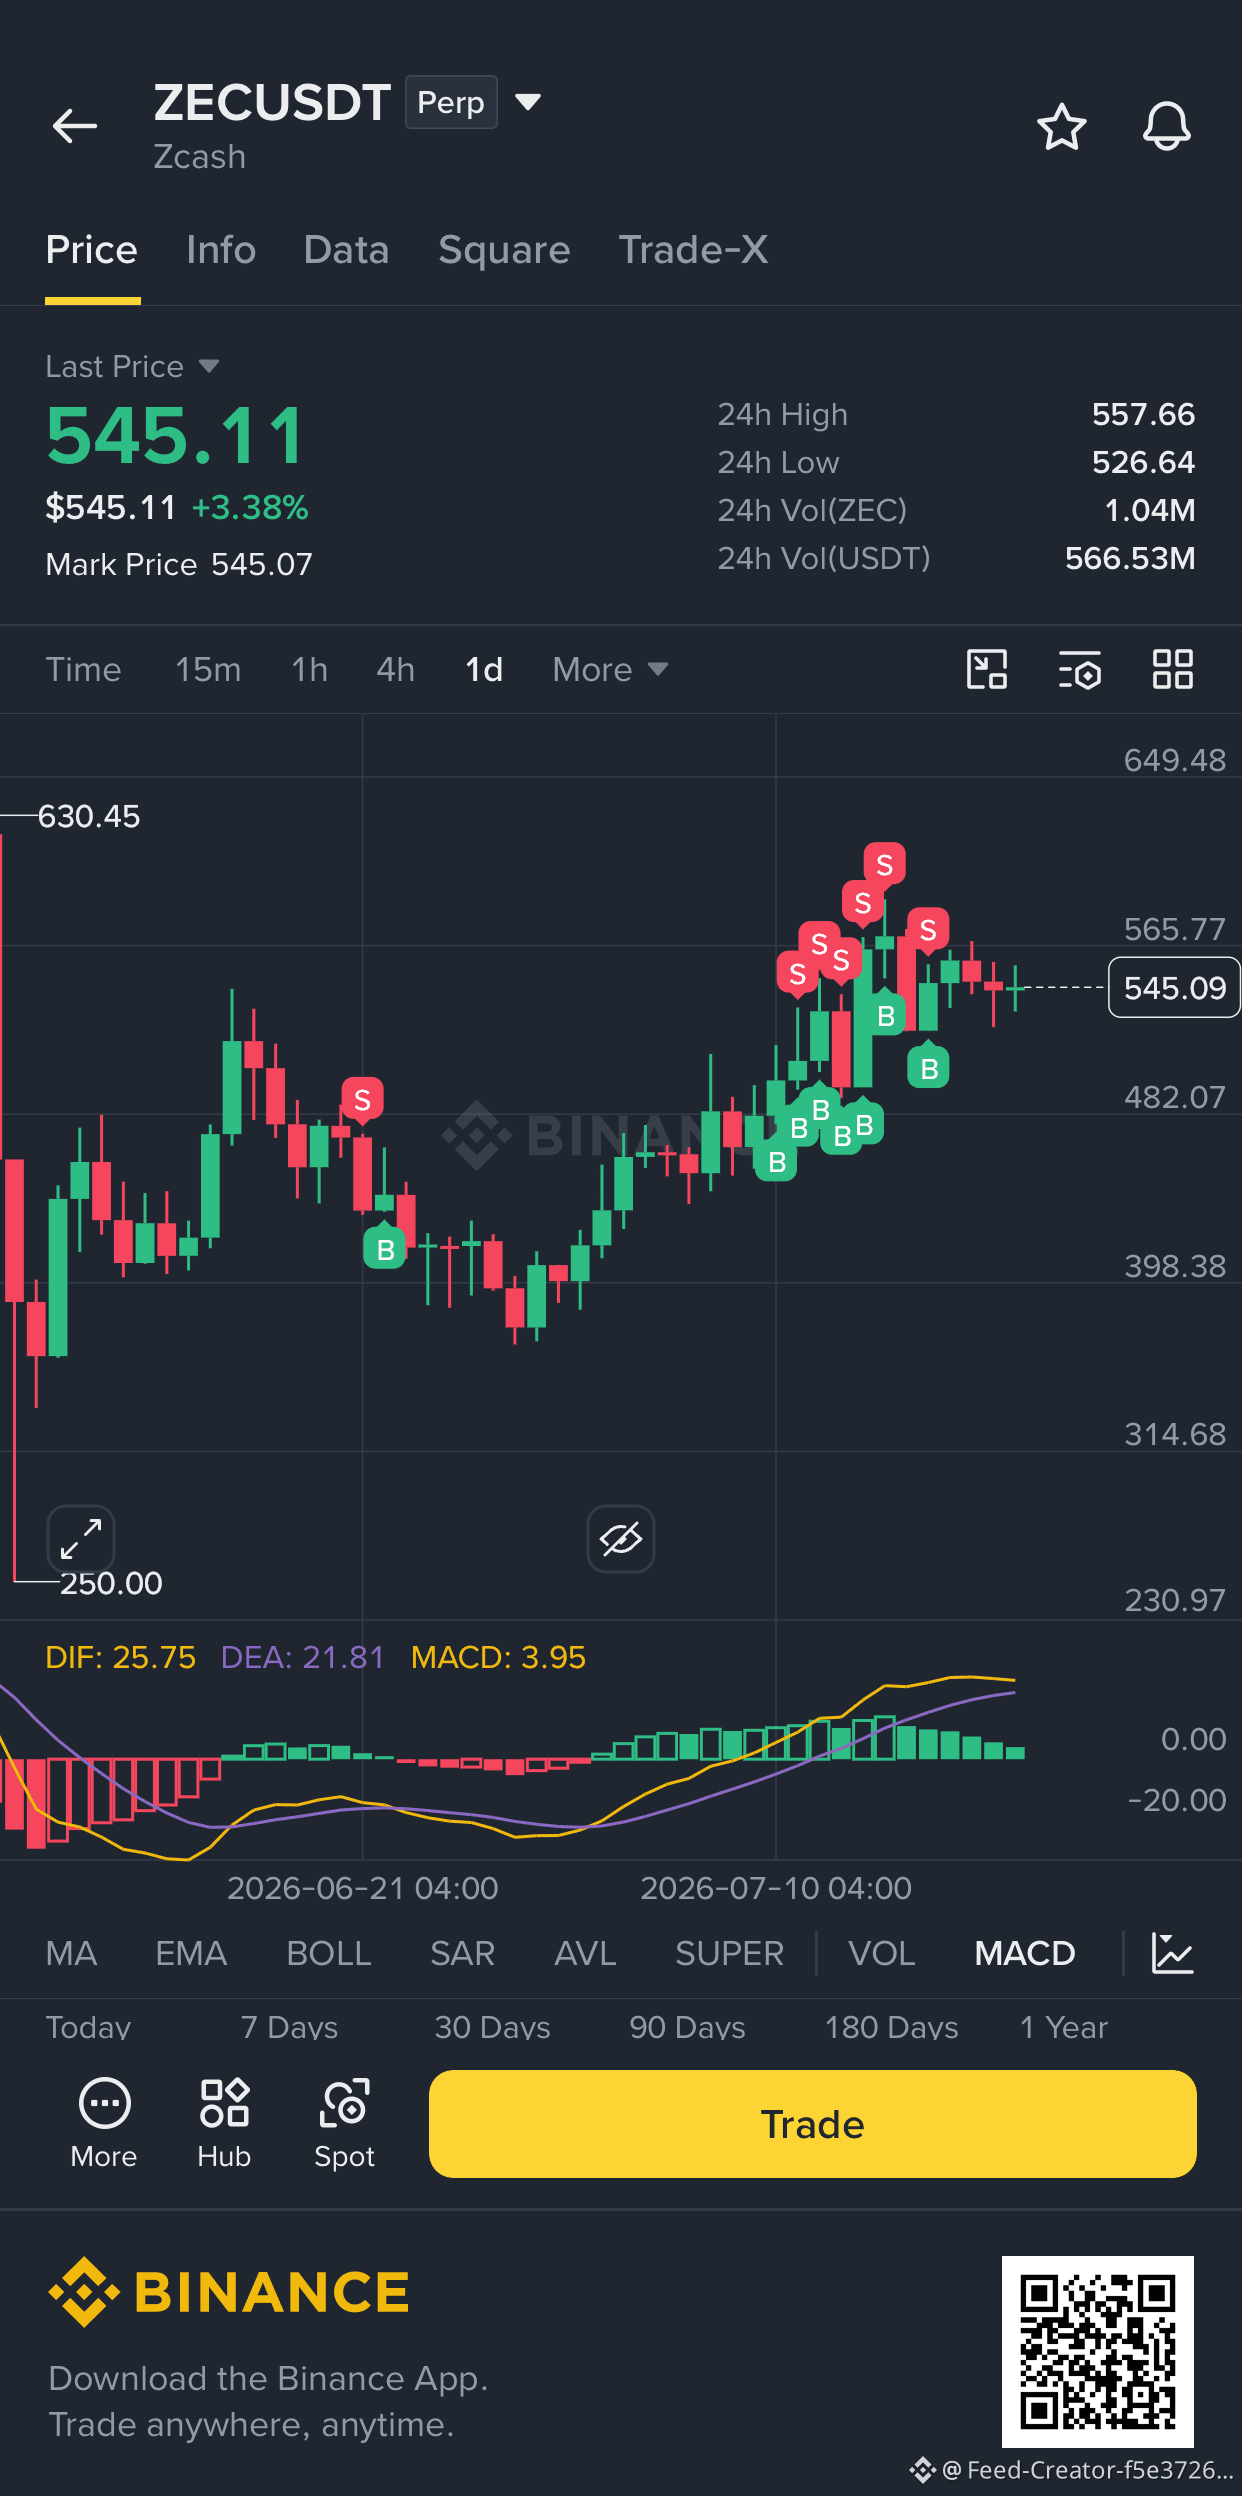Select the 1d chart interval
The height and width of the screenshot is (2496, 1242).
tap(484, 669)
